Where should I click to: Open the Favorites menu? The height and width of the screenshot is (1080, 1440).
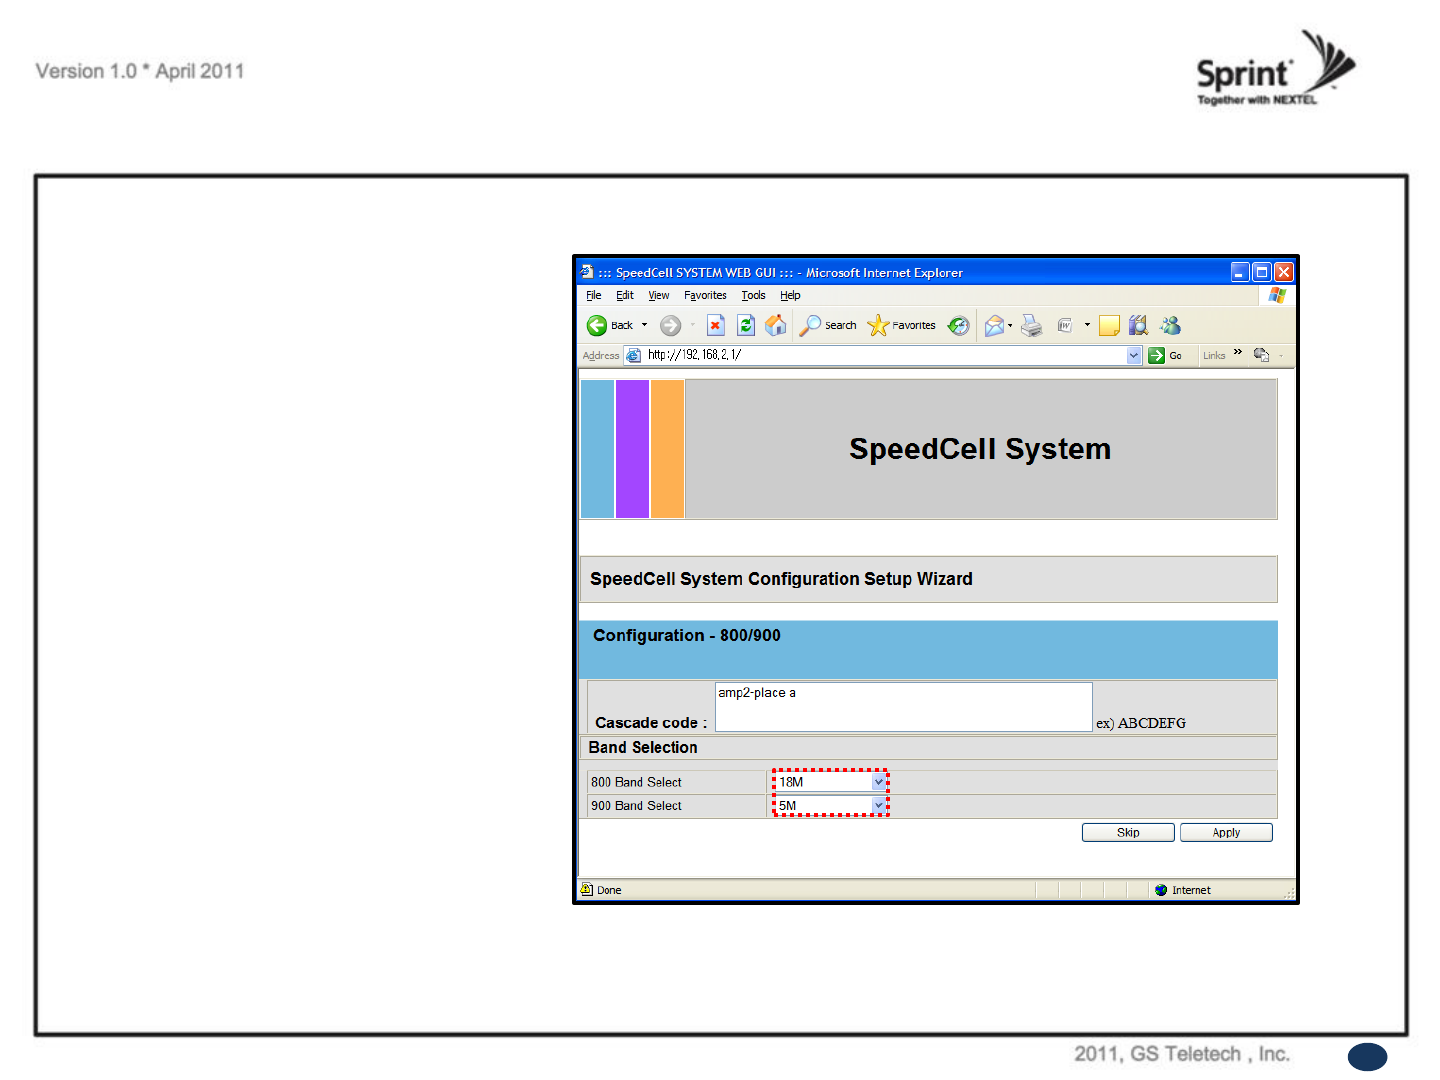(705, 295)
